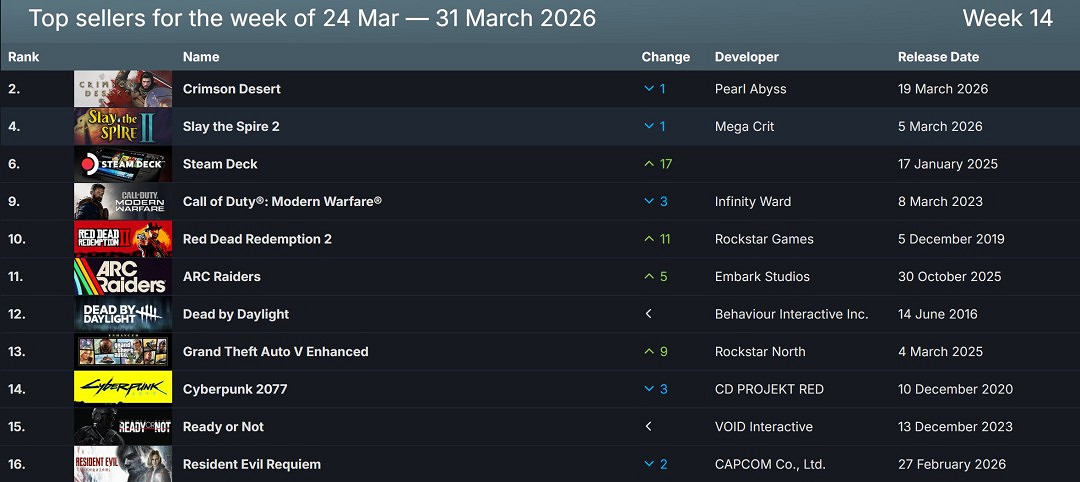Open the Grand Theft Auto V Enhanced title
1080x482 pixels.
[276, 351]
